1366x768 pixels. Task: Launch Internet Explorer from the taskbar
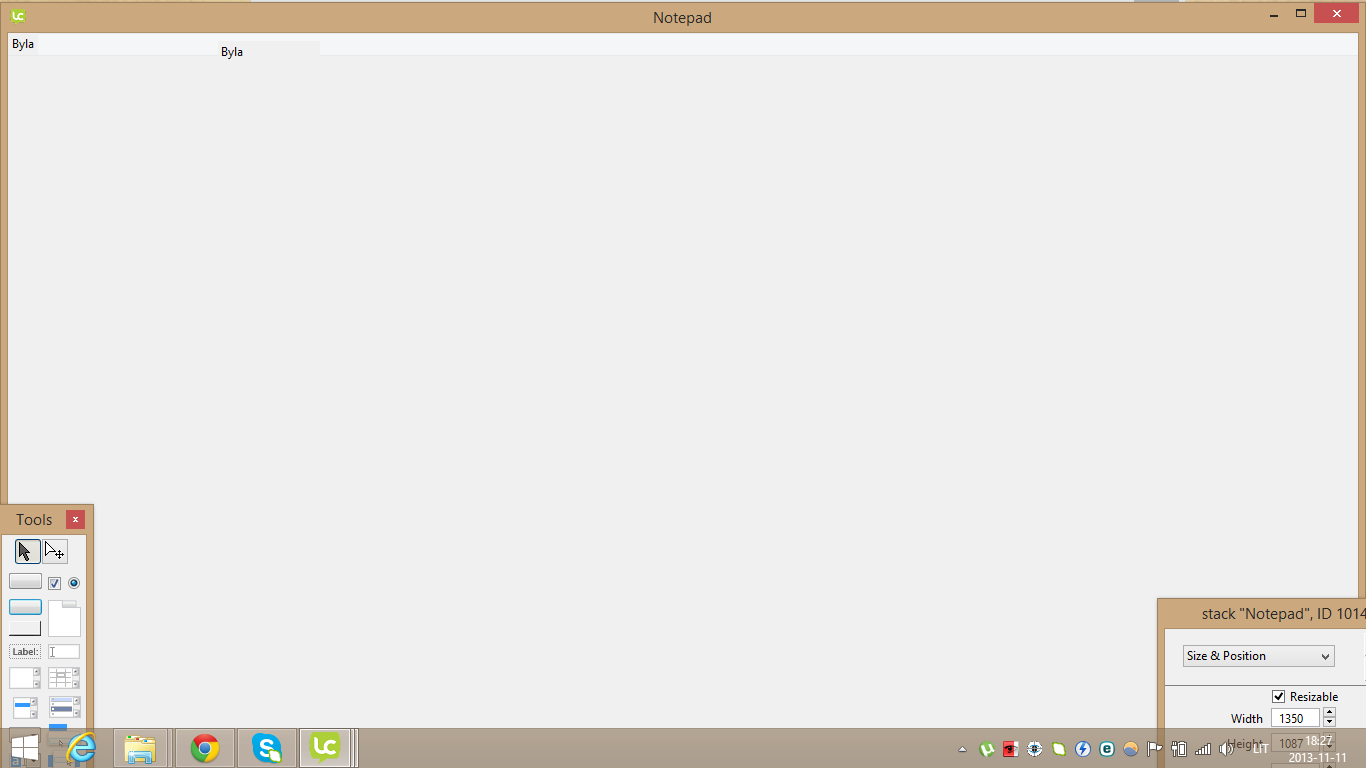click(80, 748)
